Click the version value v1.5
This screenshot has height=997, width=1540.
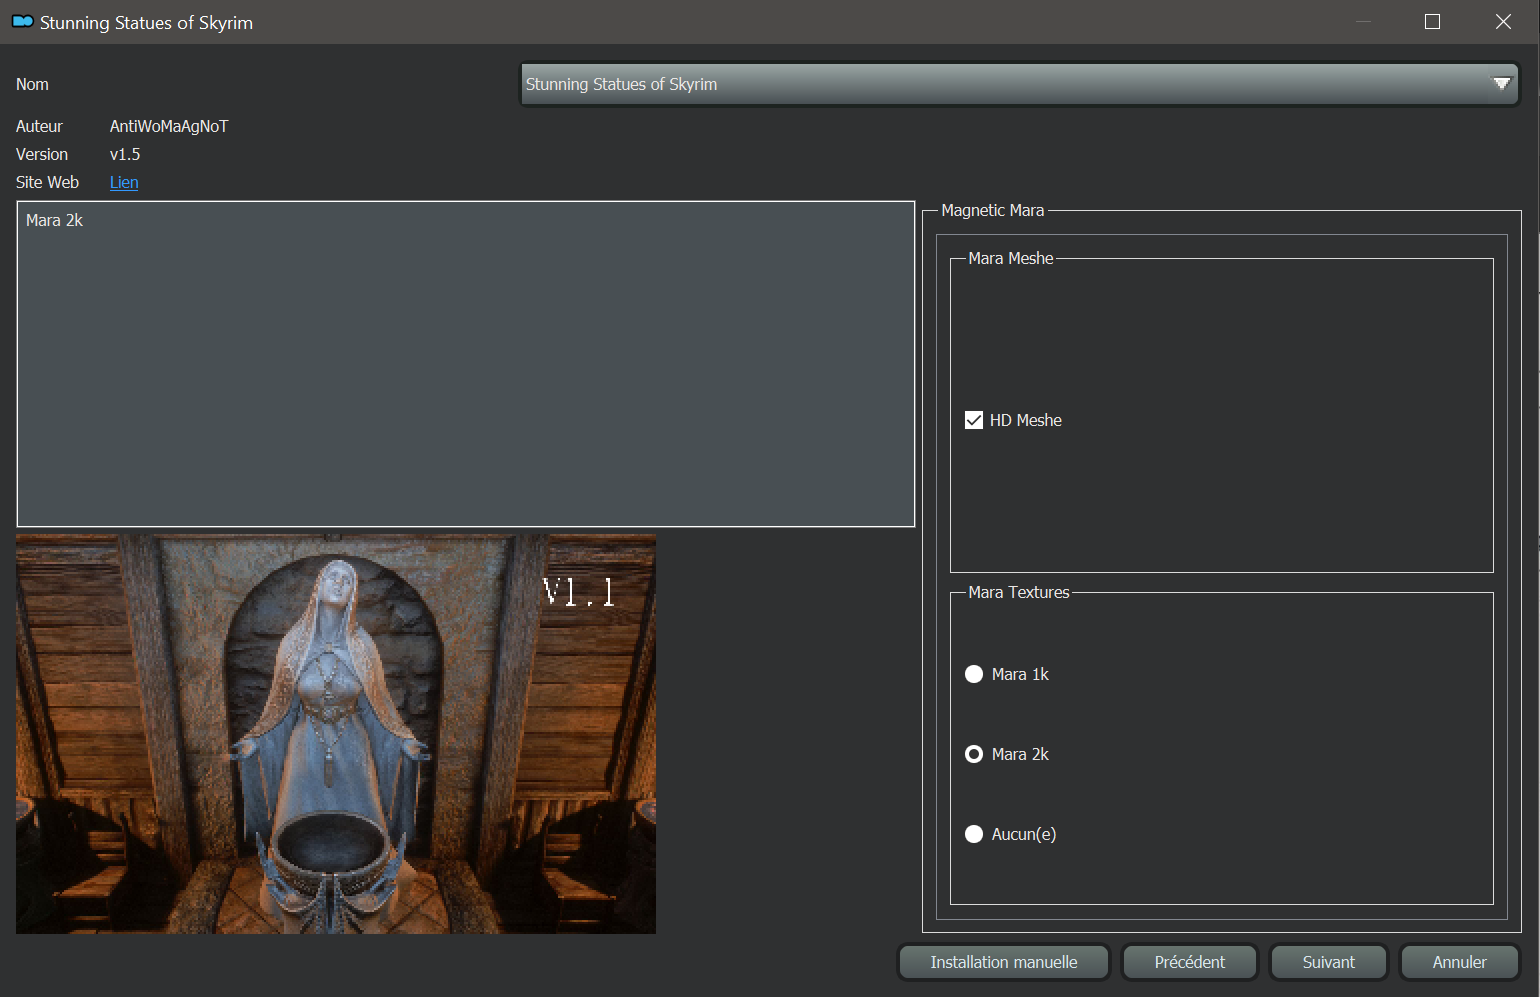click(x=125, y=154)
